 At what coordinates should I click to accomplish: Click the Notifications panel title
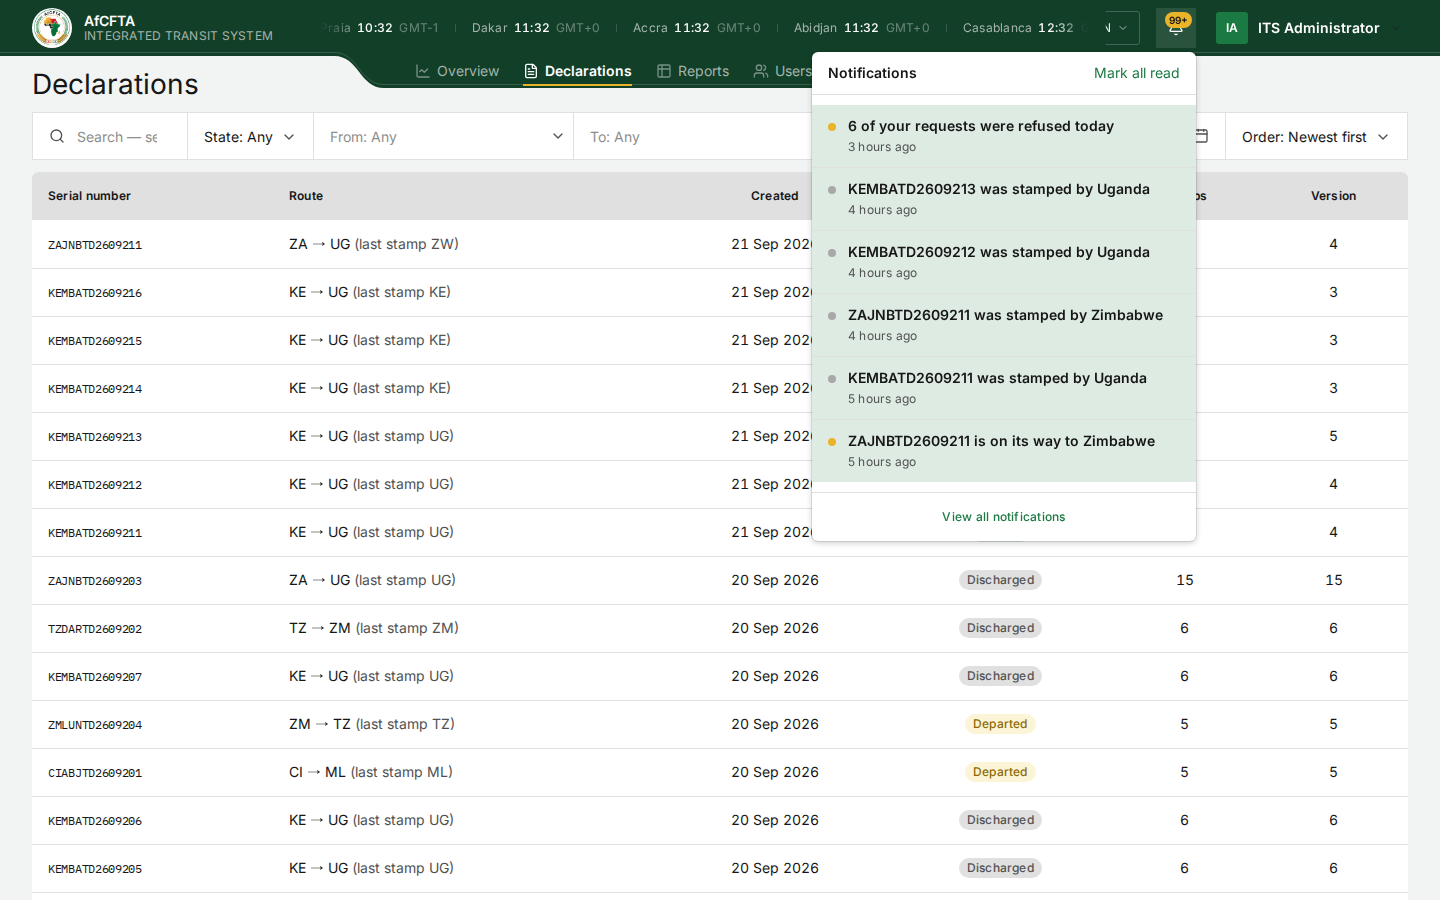click(872, 73)
